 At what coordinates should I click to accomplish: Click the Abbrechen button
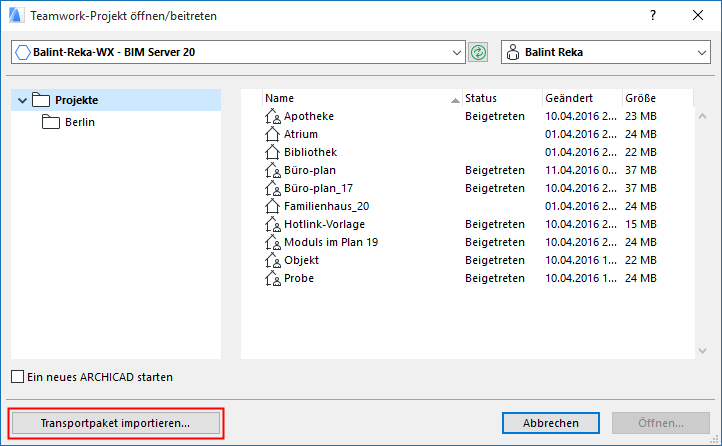pos(551,423)
